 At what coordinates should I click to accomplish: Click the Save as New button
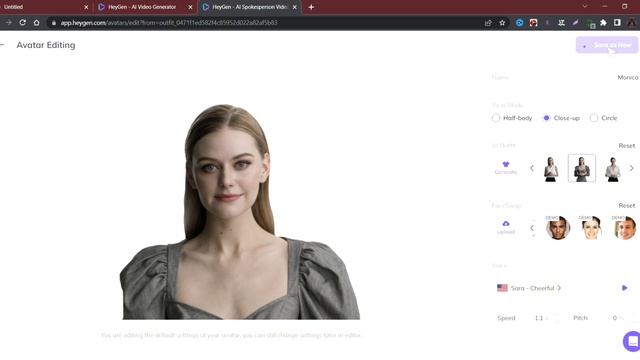607,45
